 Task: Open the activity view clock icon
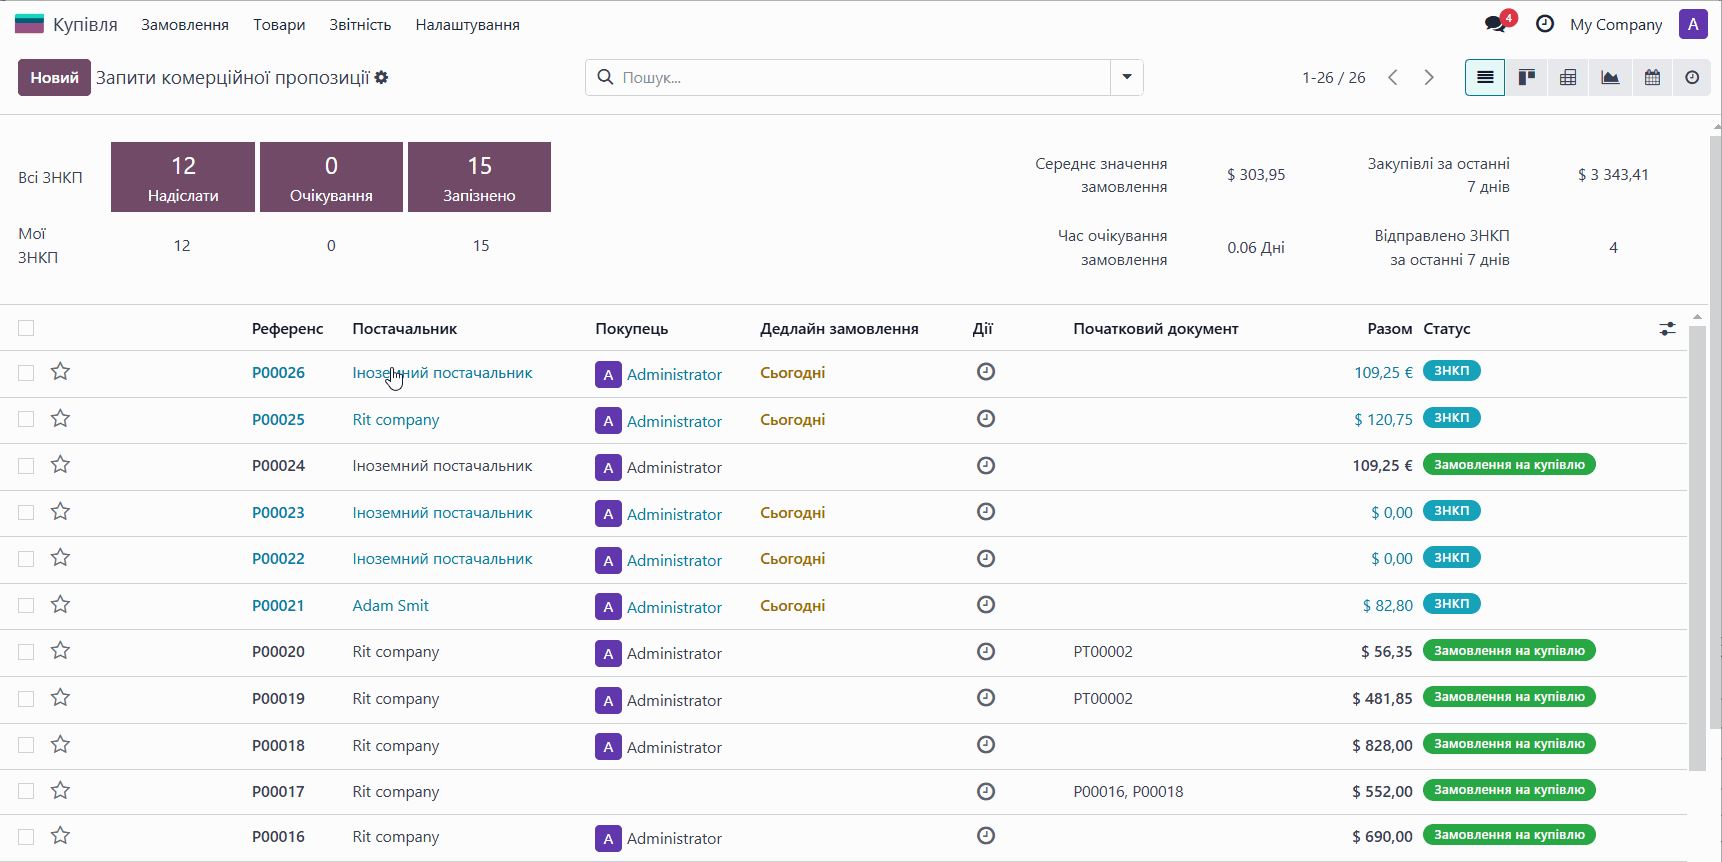point(1692,78)
